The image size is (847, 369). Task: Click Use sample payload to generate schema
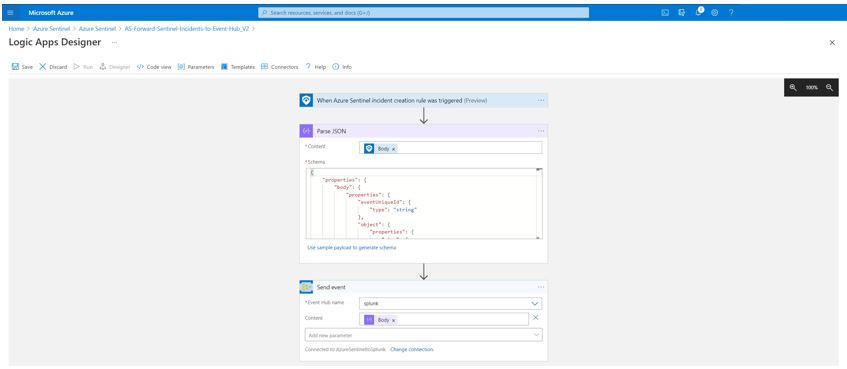pyautogui.click(x=352, y=248)
